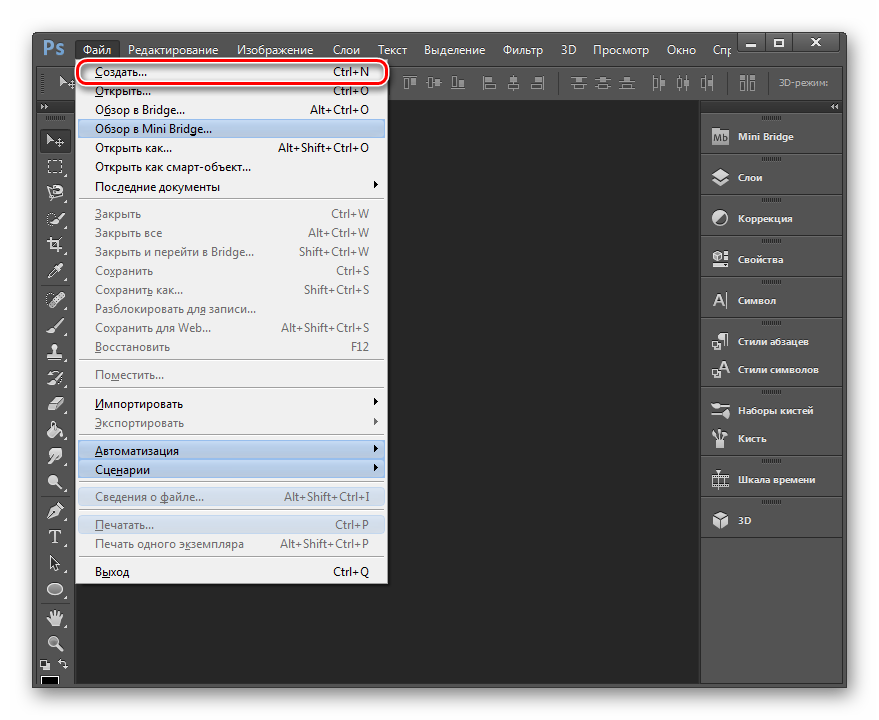Activate the Horizontal Type tool
Viewport: 879px width, 720px height.
pos(55,537)
